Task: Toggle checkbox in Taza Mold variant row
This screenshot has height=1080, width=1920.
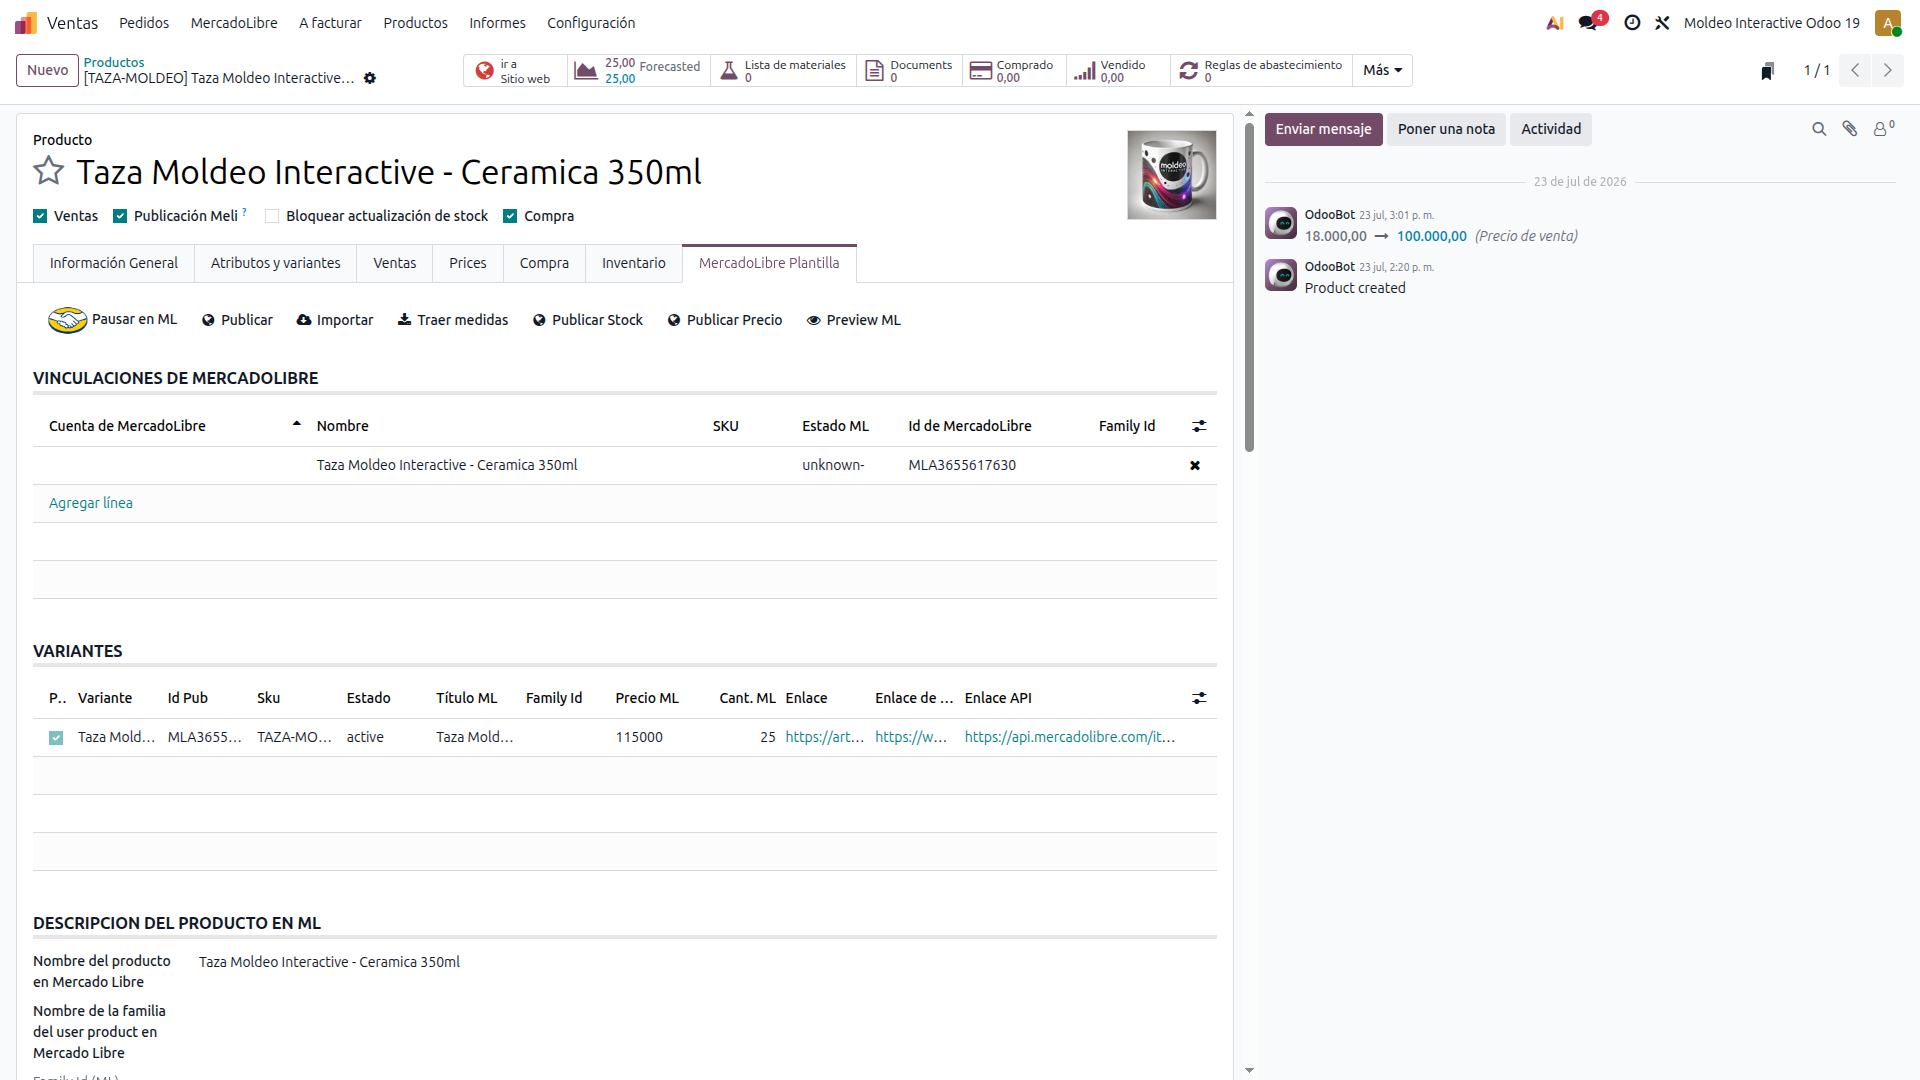Action: click(56, 738)
